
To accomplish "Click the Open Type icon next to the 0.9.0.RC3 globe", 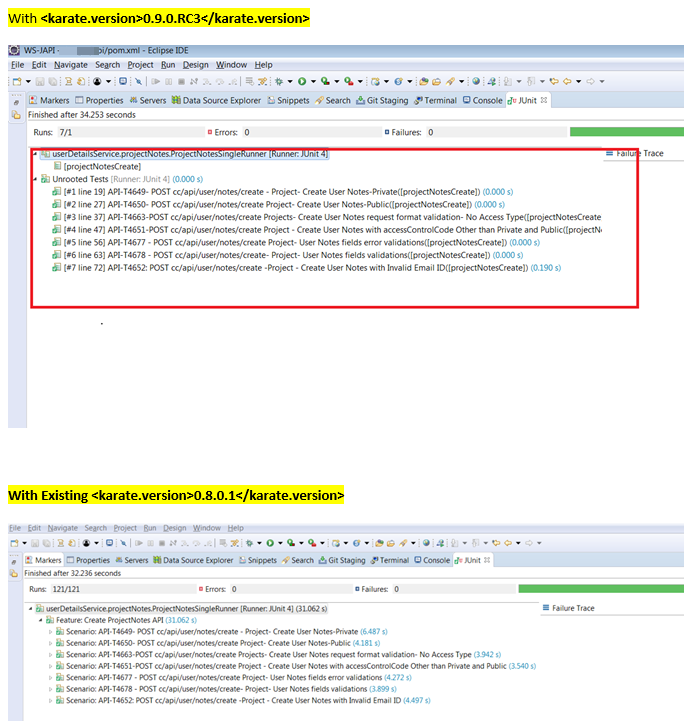I will tap(491, 81).
